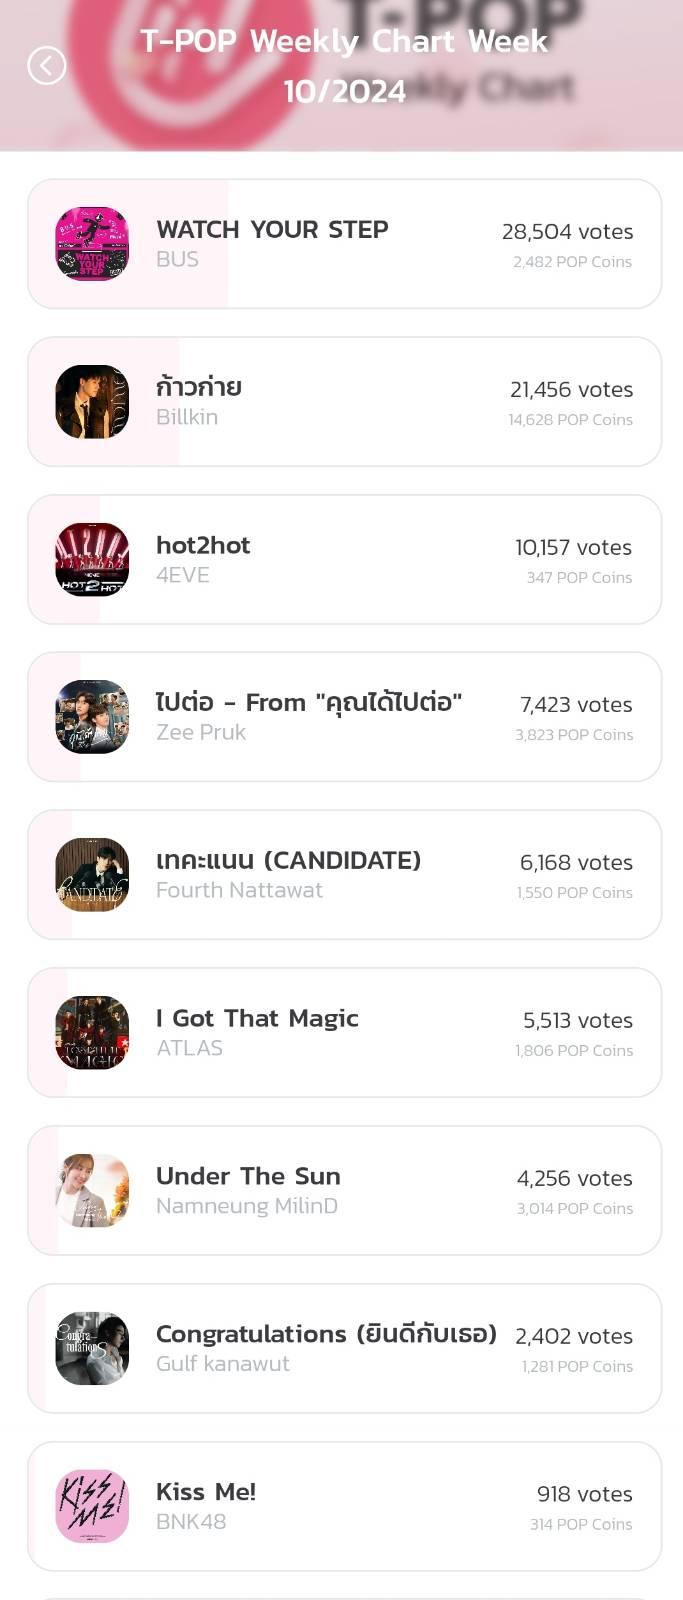Tap the back arrow icon
Image resolution: width=683 pixels, height=1600 pixels.
(46, 66)
